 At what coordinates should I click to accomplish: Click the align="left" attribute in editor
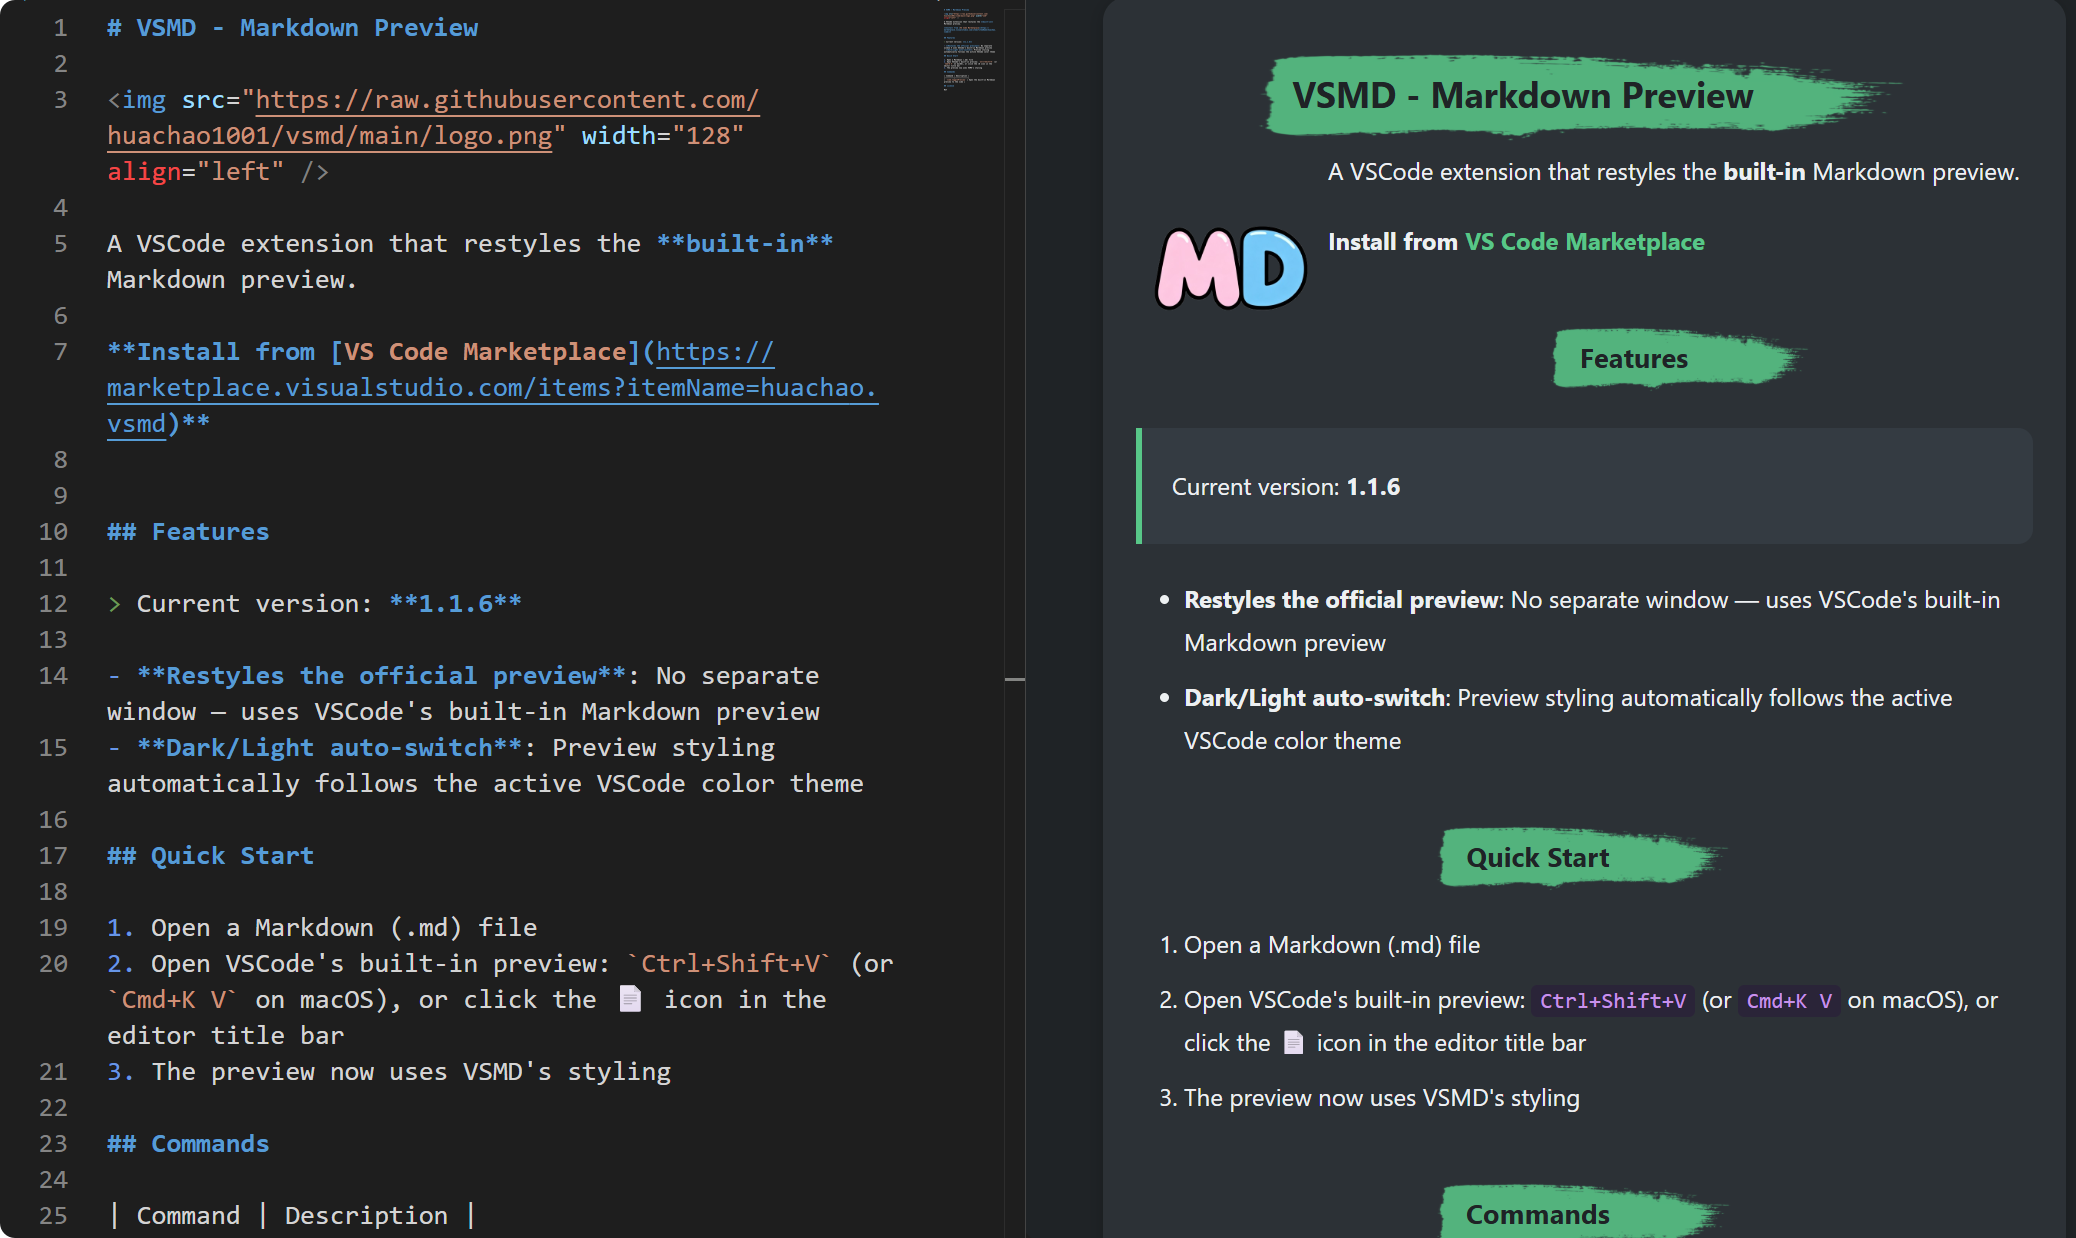pos(196,172)
